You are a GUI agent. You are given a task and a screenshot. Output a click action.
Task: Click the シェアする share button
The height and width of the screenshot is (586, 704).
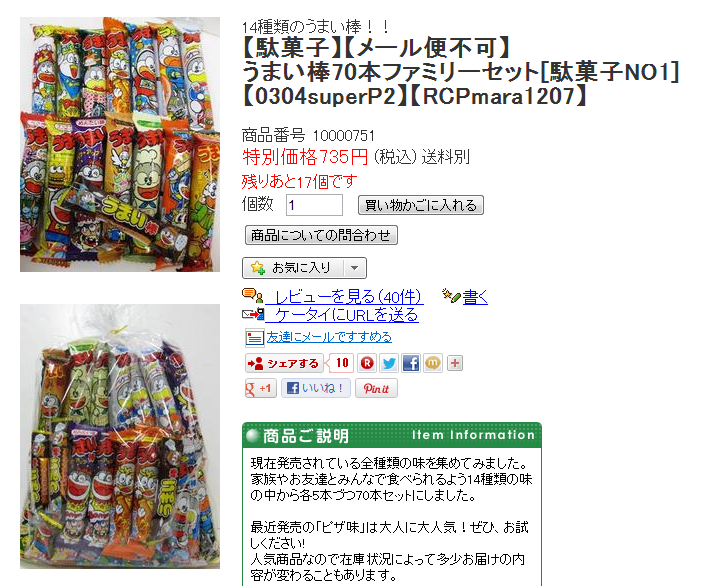pyautogui.click(x=284, y=363)
